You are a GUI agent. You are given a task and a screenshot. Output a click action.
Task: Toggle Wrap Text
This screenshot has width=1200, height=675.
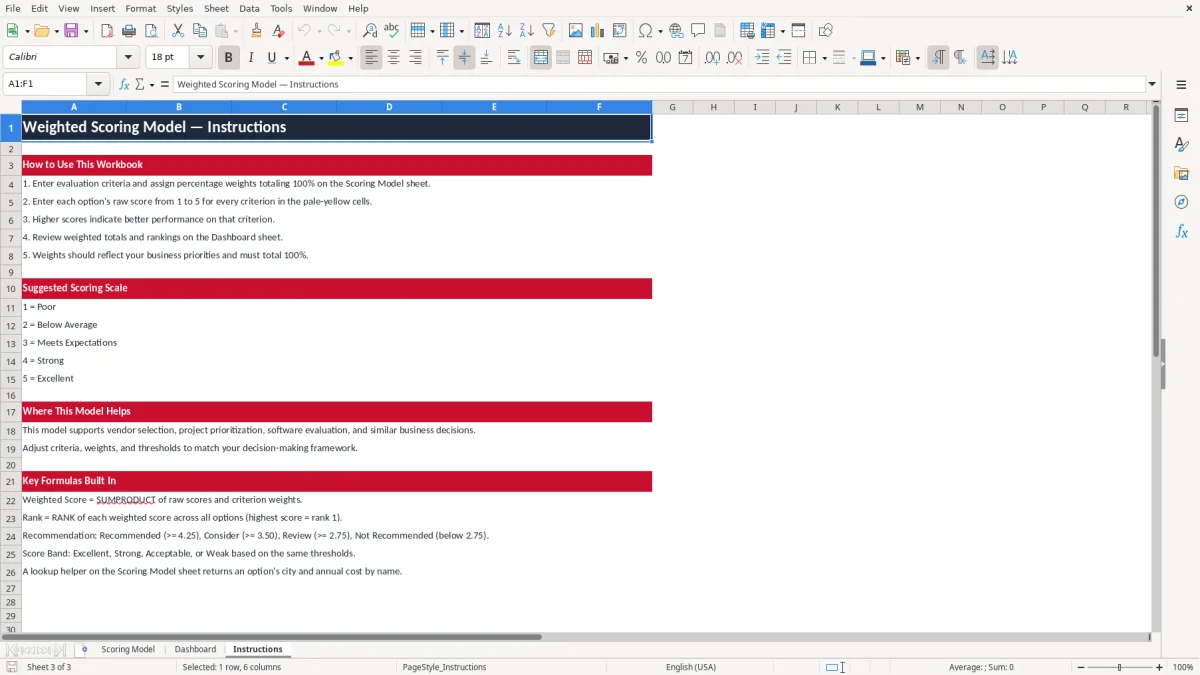point(514,58)
